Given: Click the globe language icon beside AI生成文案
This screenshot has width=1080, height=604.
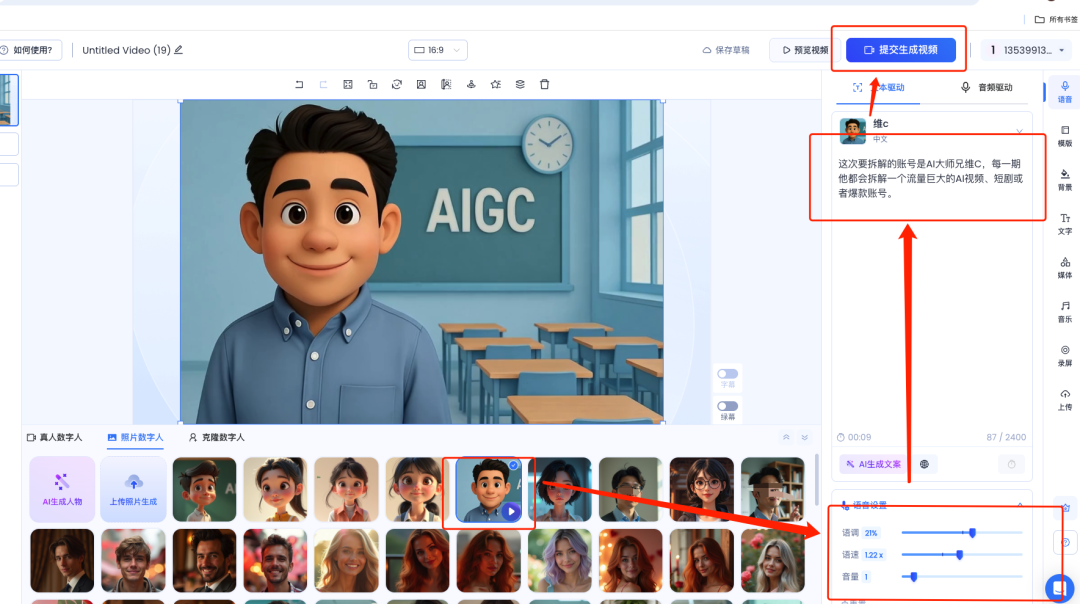Looking at the screenshot, I should (925, 464).
